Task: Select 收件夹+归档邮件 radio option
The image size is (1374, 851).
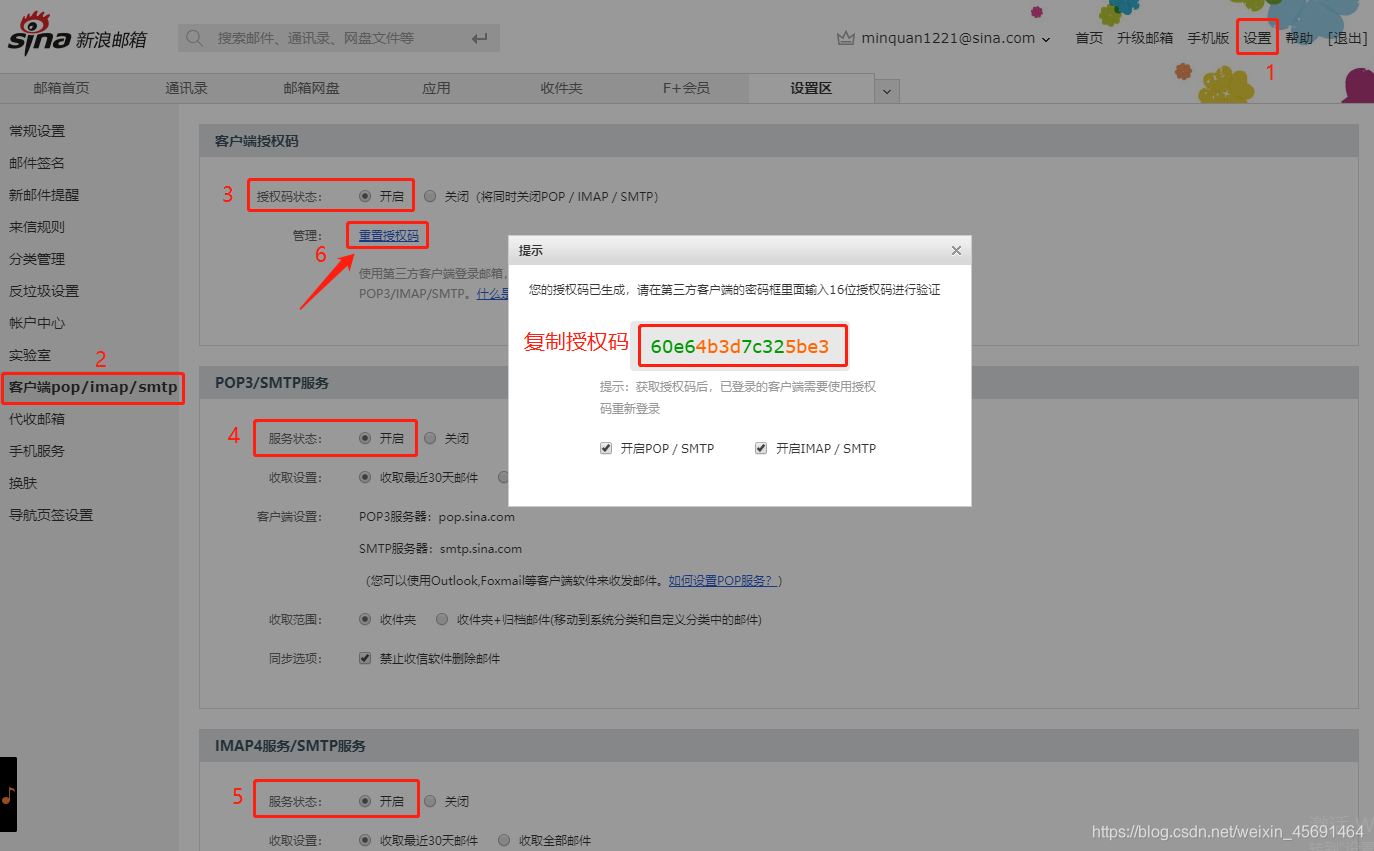Action: pos(442,619)
